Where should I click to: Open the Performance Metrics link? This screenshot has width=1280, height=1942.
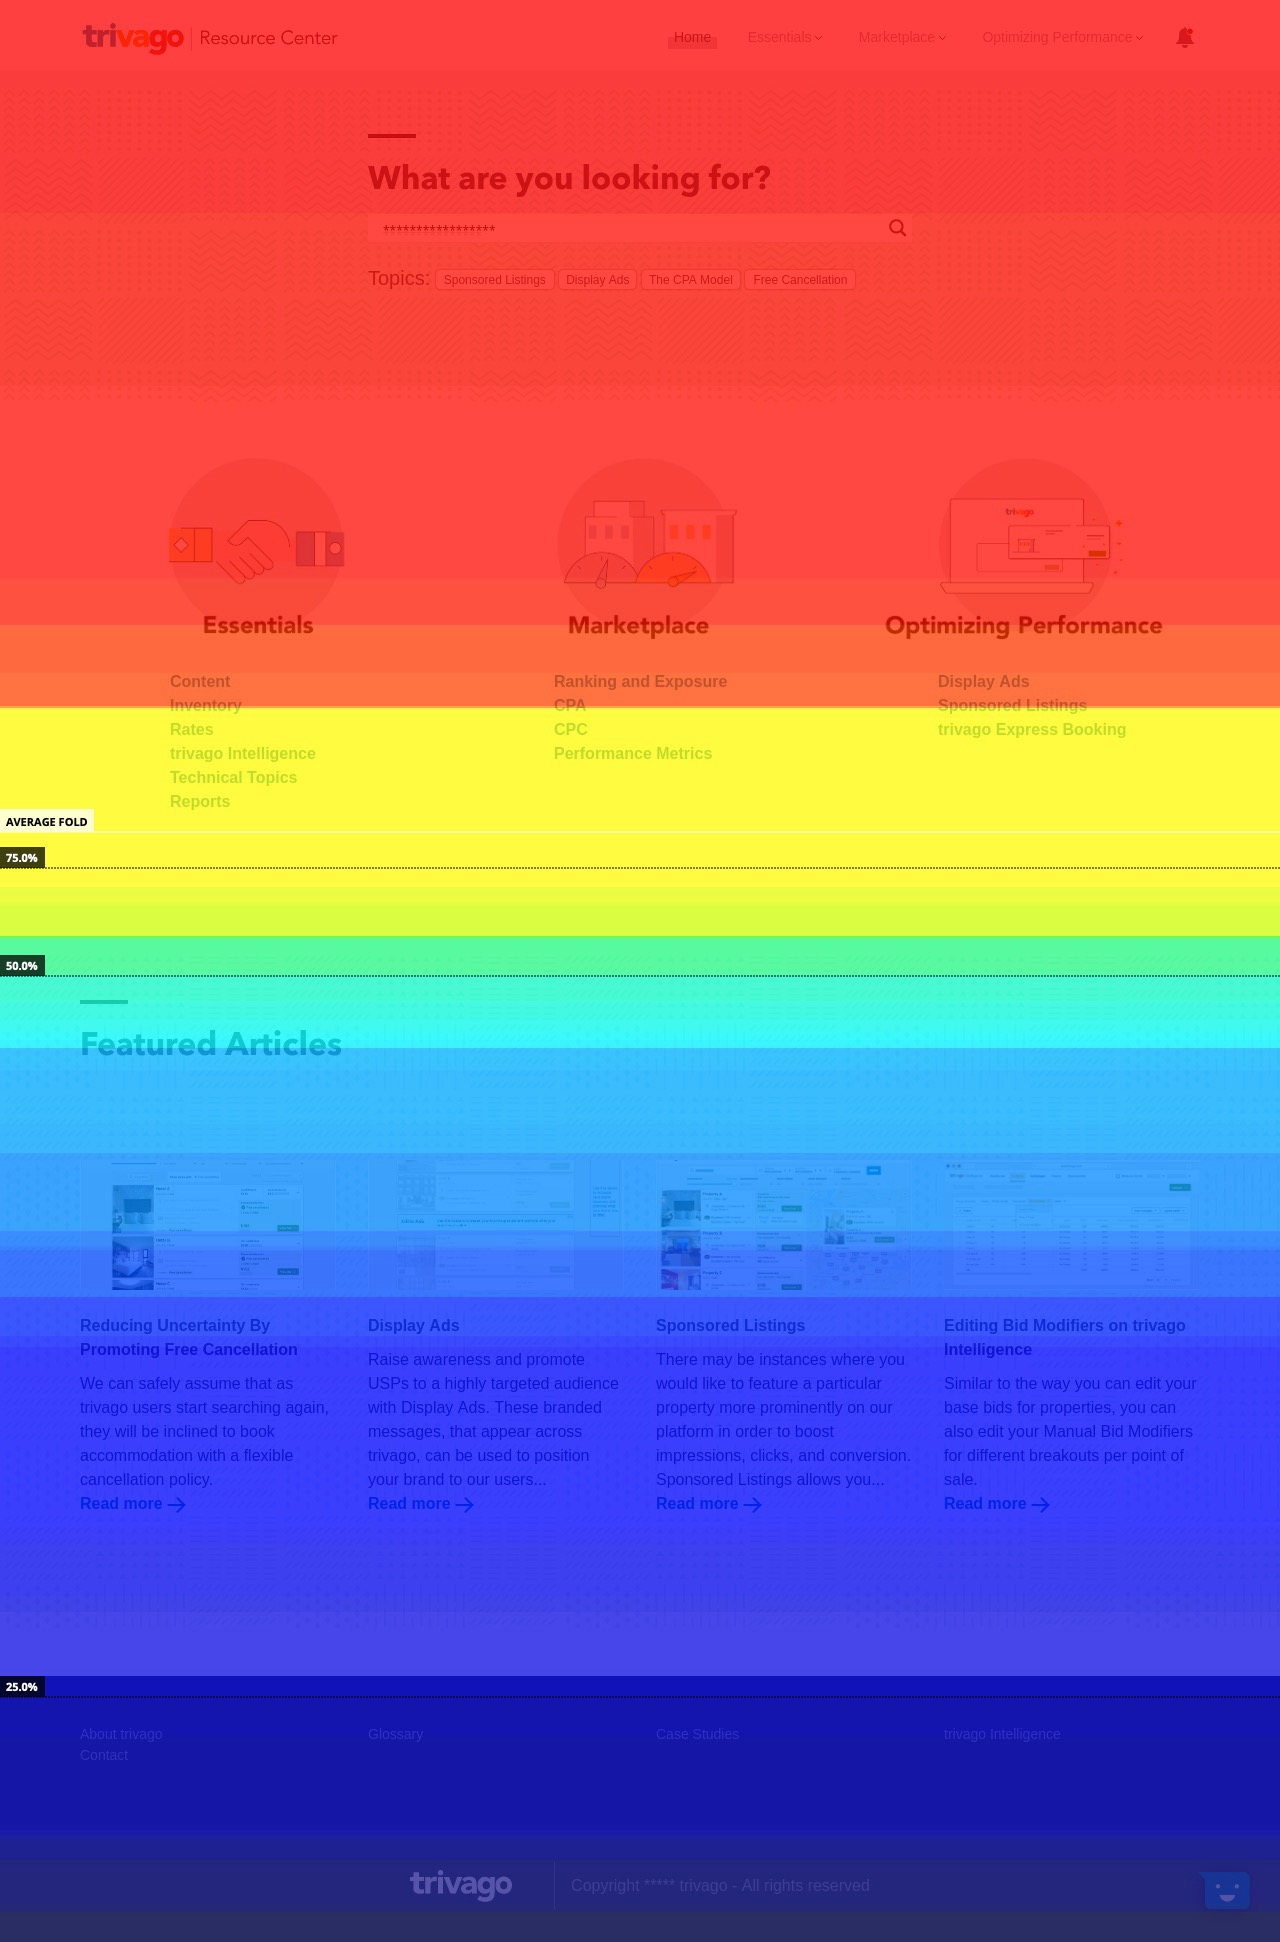click(x=633, y=753)
